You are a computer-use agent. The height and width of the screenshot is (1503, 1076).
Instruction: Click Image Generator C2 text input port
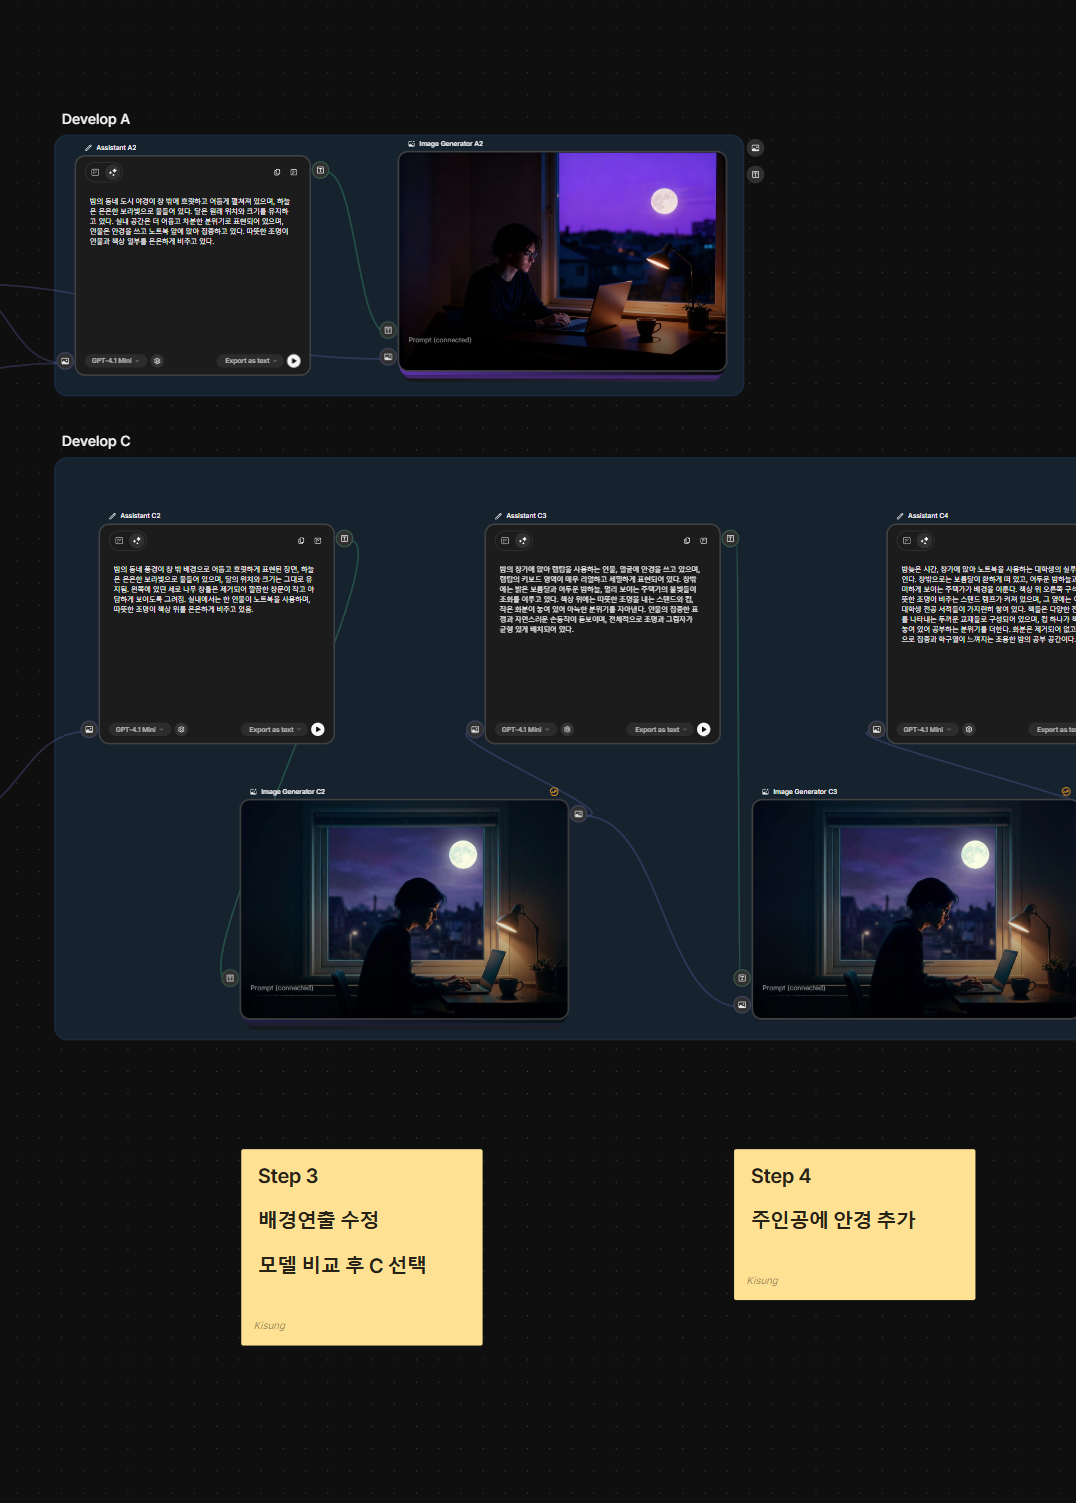[x=230, y=978]
